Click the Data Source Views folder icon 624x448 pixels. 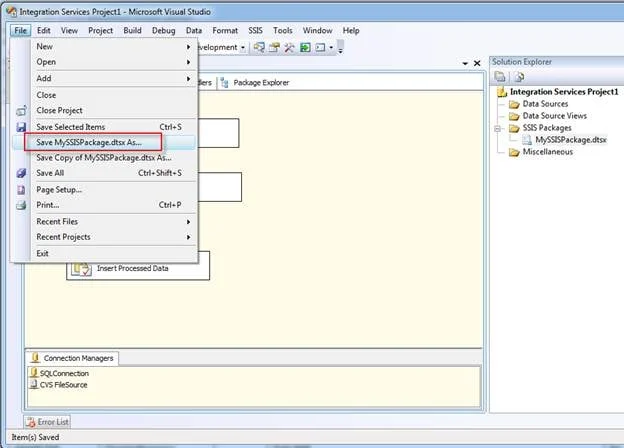pos(514,116)
